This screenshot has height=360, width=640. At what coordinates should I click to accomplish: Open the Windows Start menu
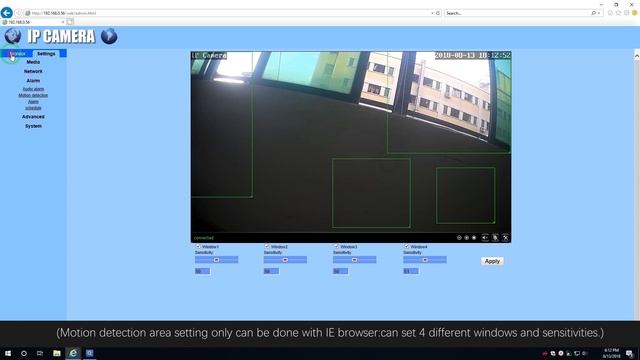pos(8,353)
